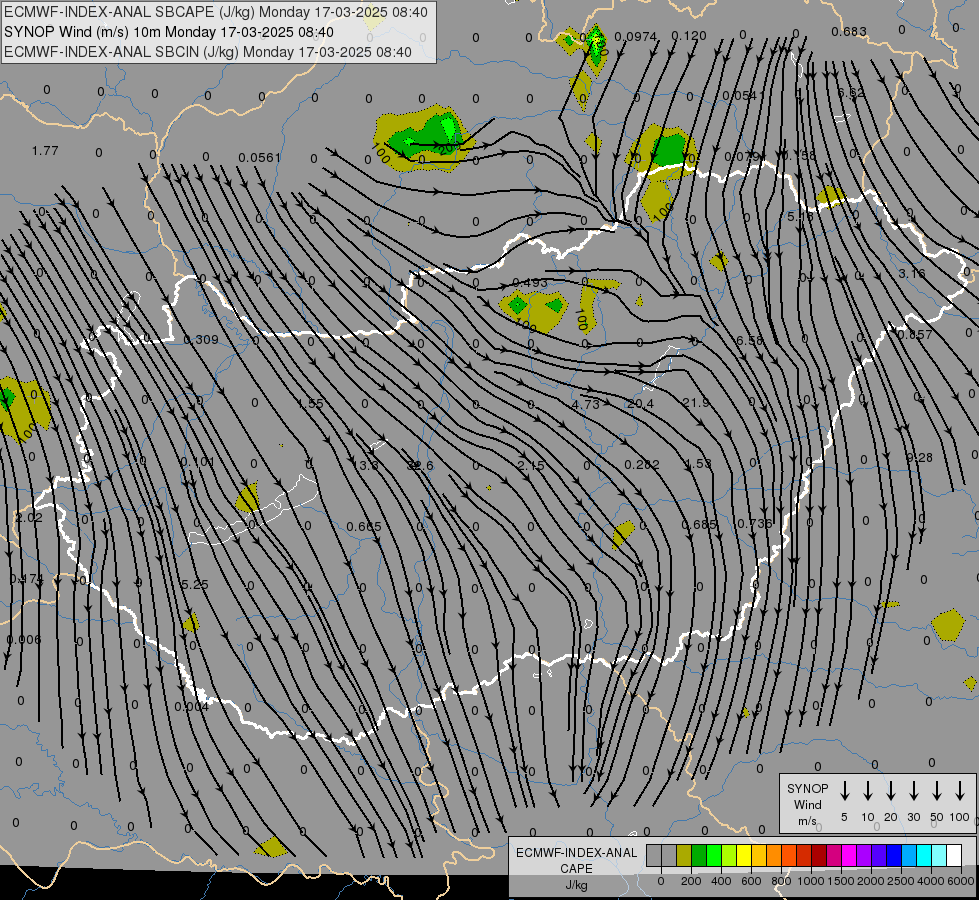Click the wind arrow above the 30 label

(x=913, y=791)
